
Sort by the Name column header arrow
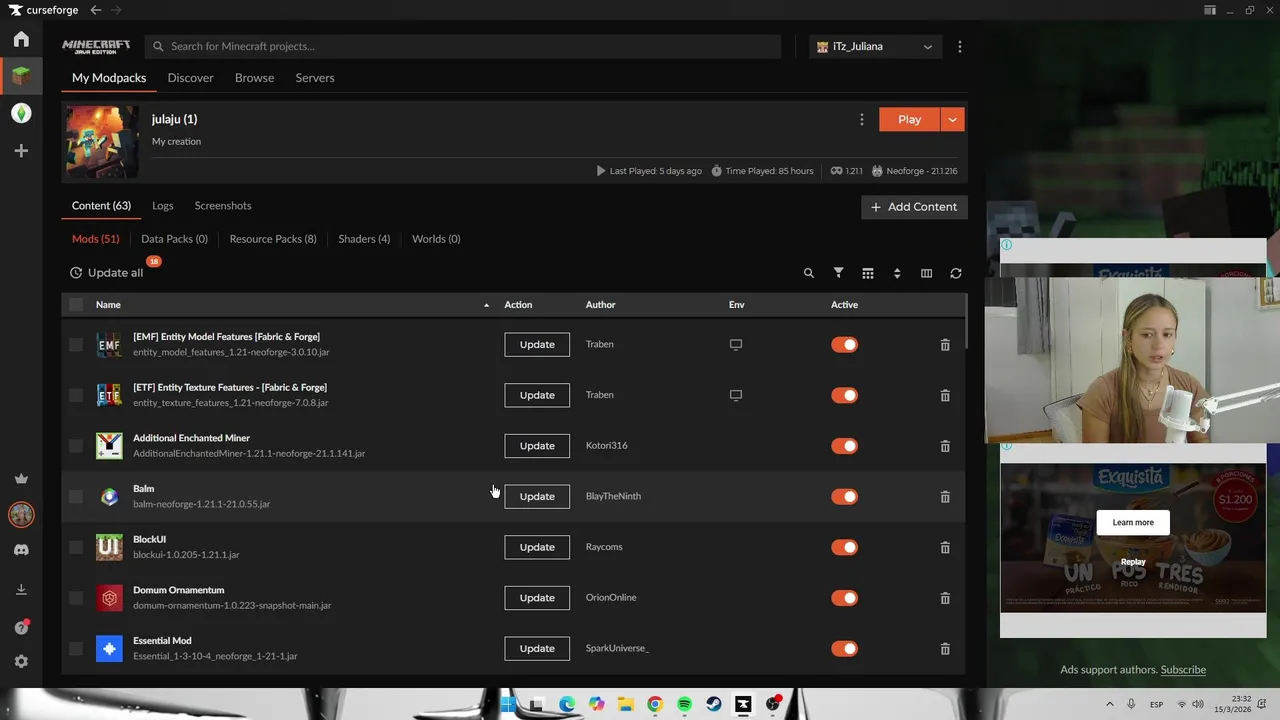coord(487,305)
